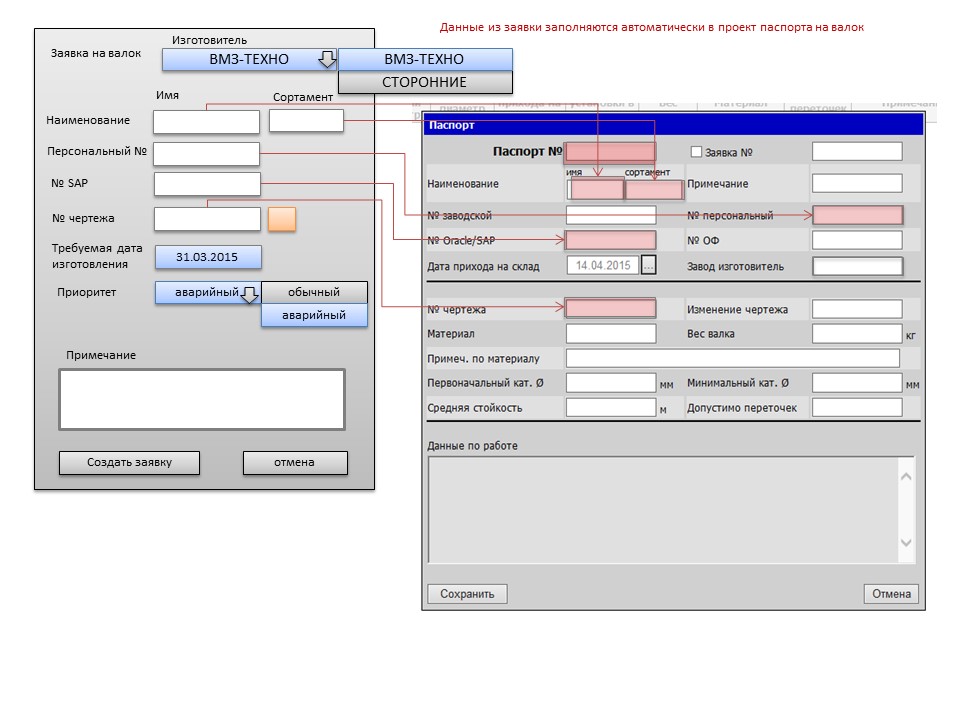
Task: Click the Имя field of Наименование in request form
Action: tap(206, 122)
